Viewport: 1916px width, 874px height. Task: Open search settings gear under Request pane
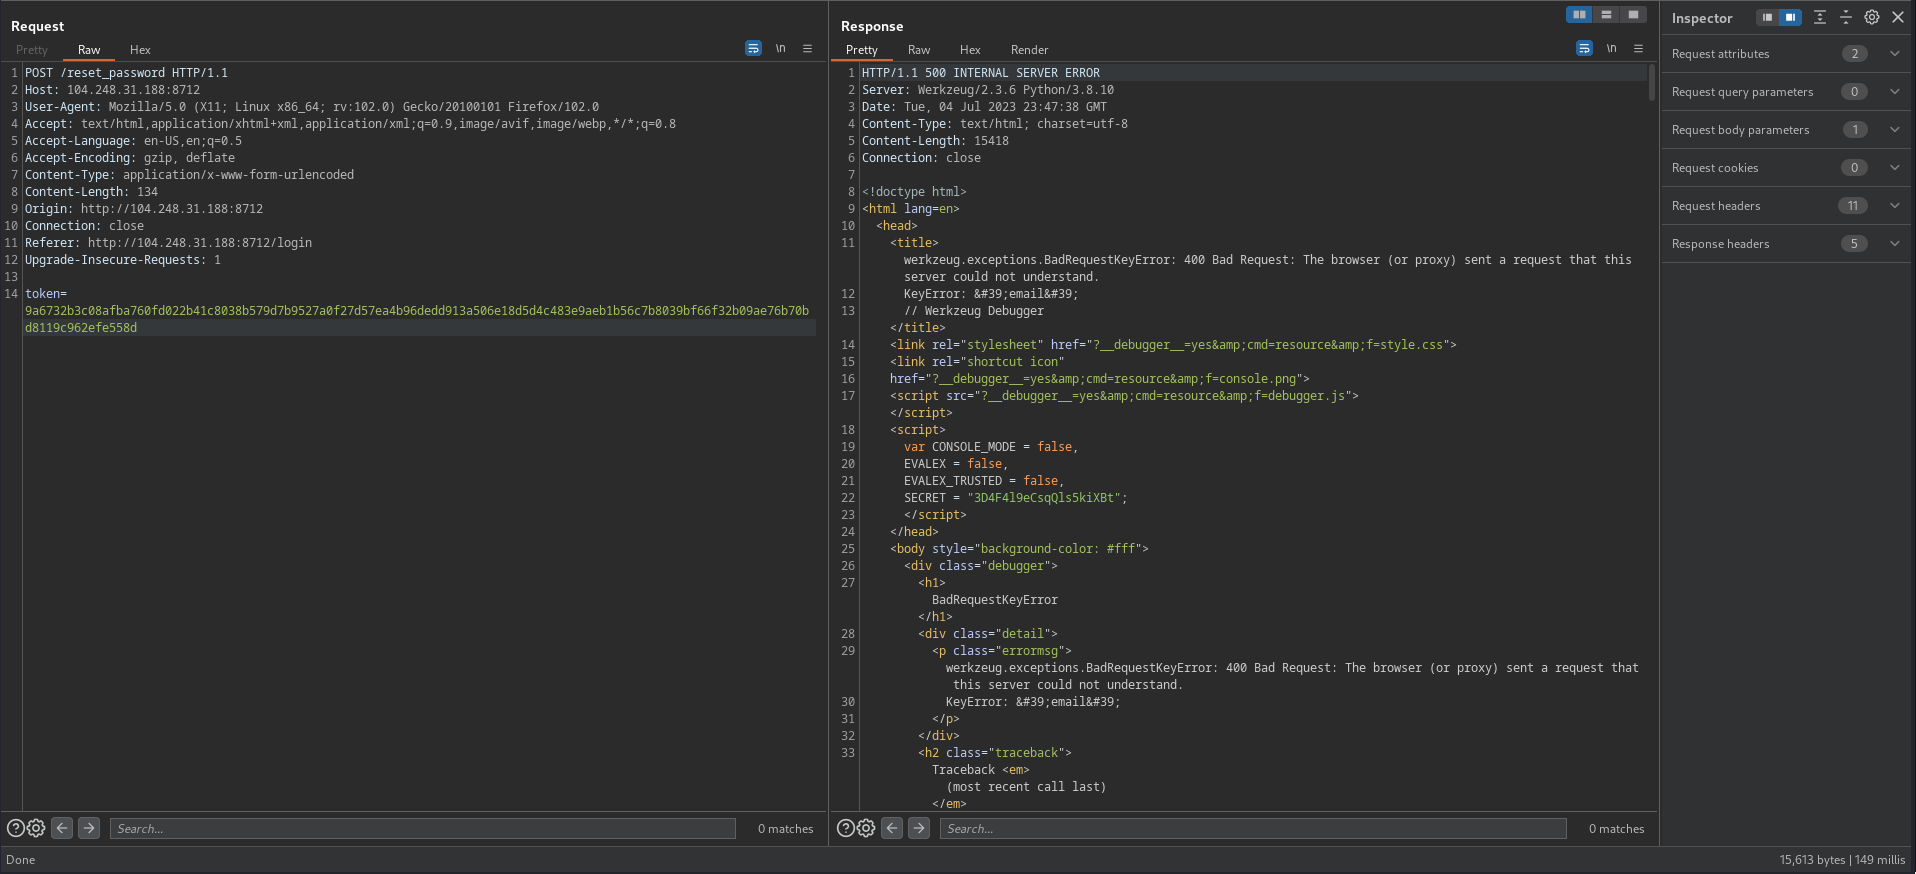pyautogui.click(x=36, y=828)
